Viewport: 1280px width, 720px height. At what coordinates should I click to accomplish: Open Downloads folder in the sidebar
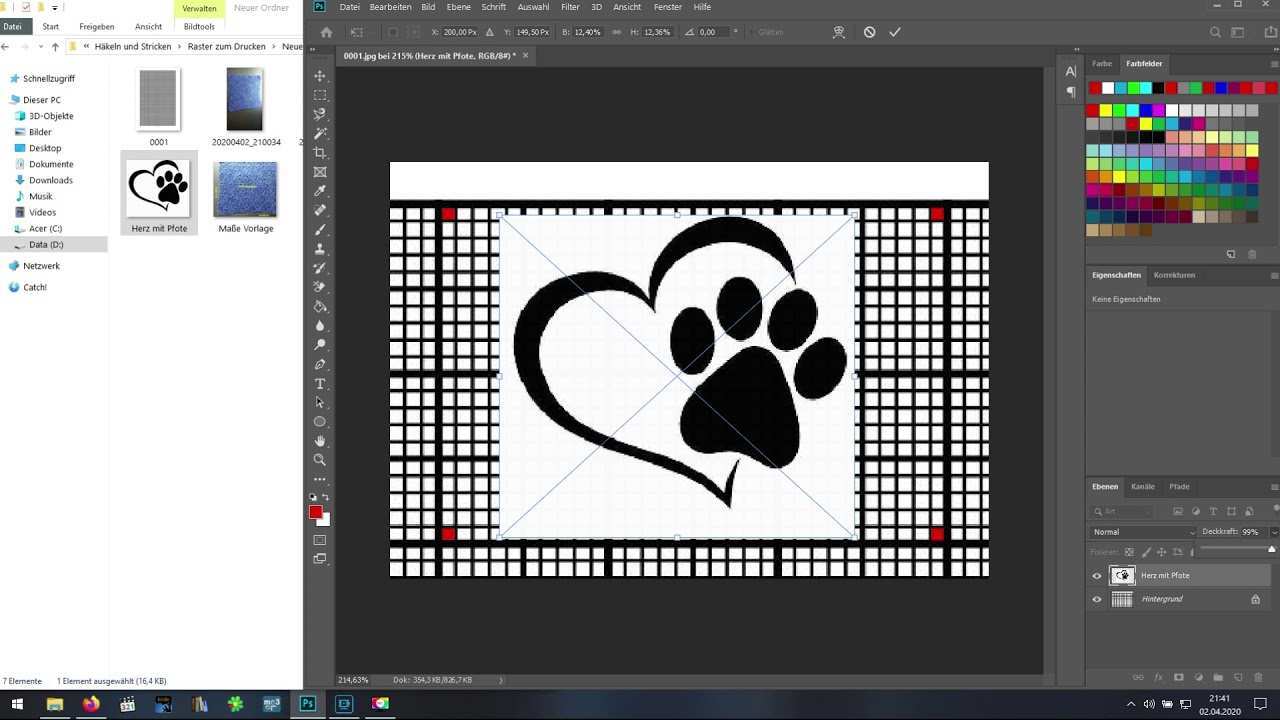point(50,180)
